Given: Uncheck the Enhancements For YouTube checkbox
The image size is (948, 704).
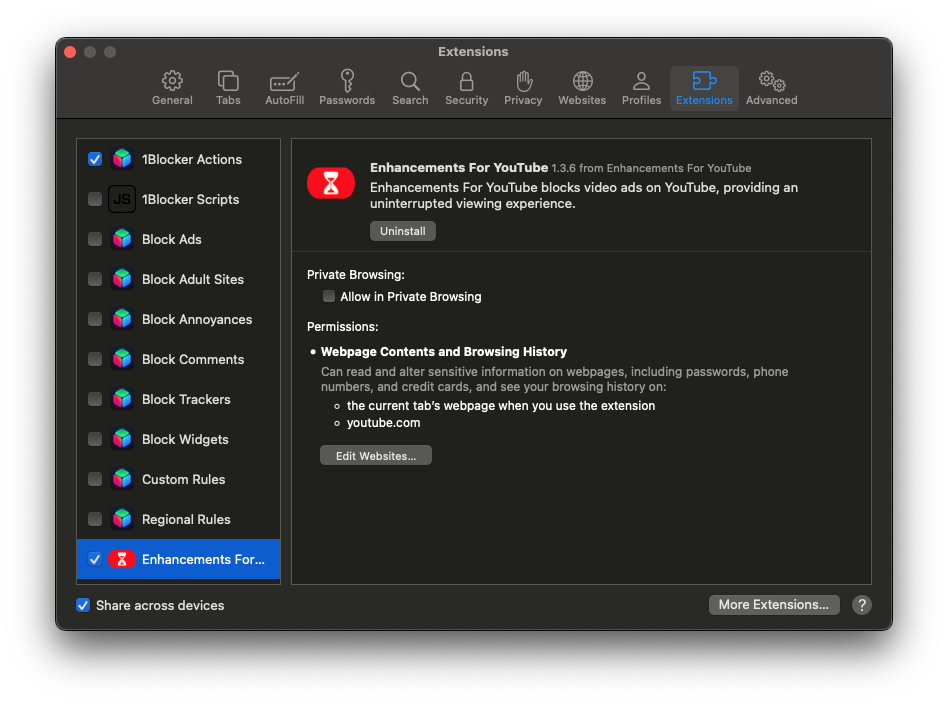Looking at the screenshot, I should pos(95,559).
